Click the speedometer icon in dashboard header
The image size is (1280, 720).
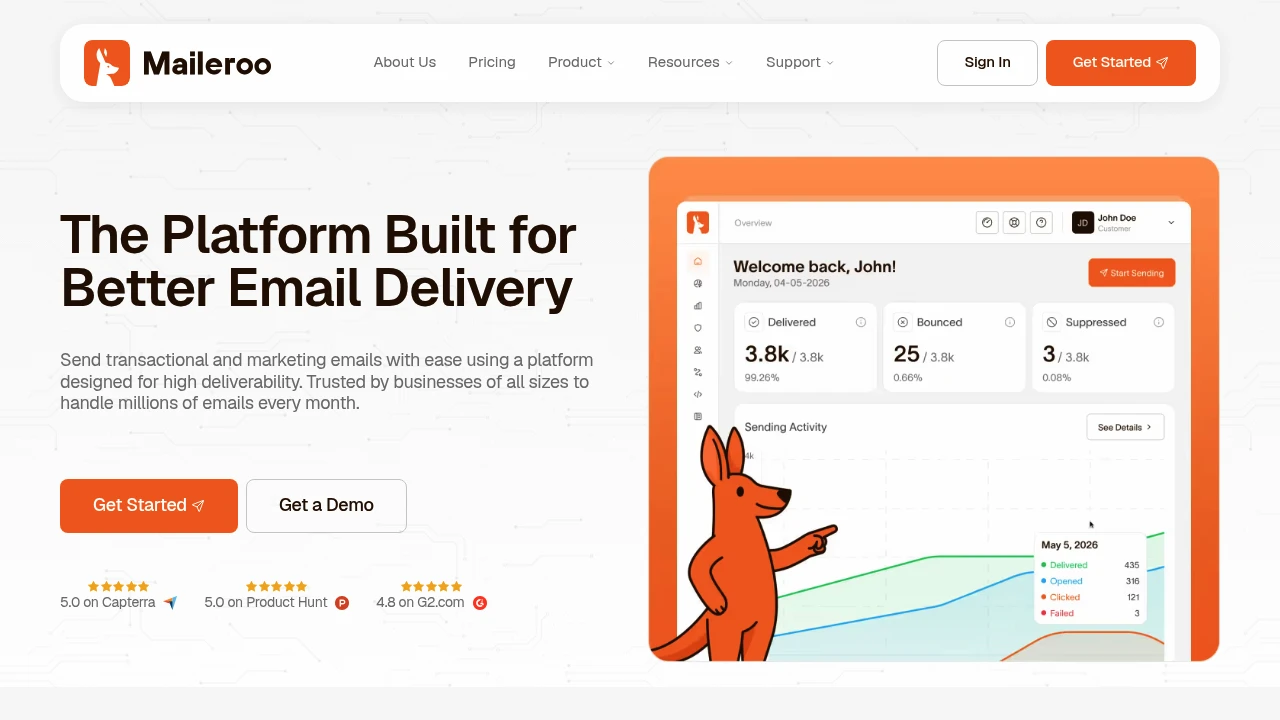pyautogui.click(x=987, y=223)
